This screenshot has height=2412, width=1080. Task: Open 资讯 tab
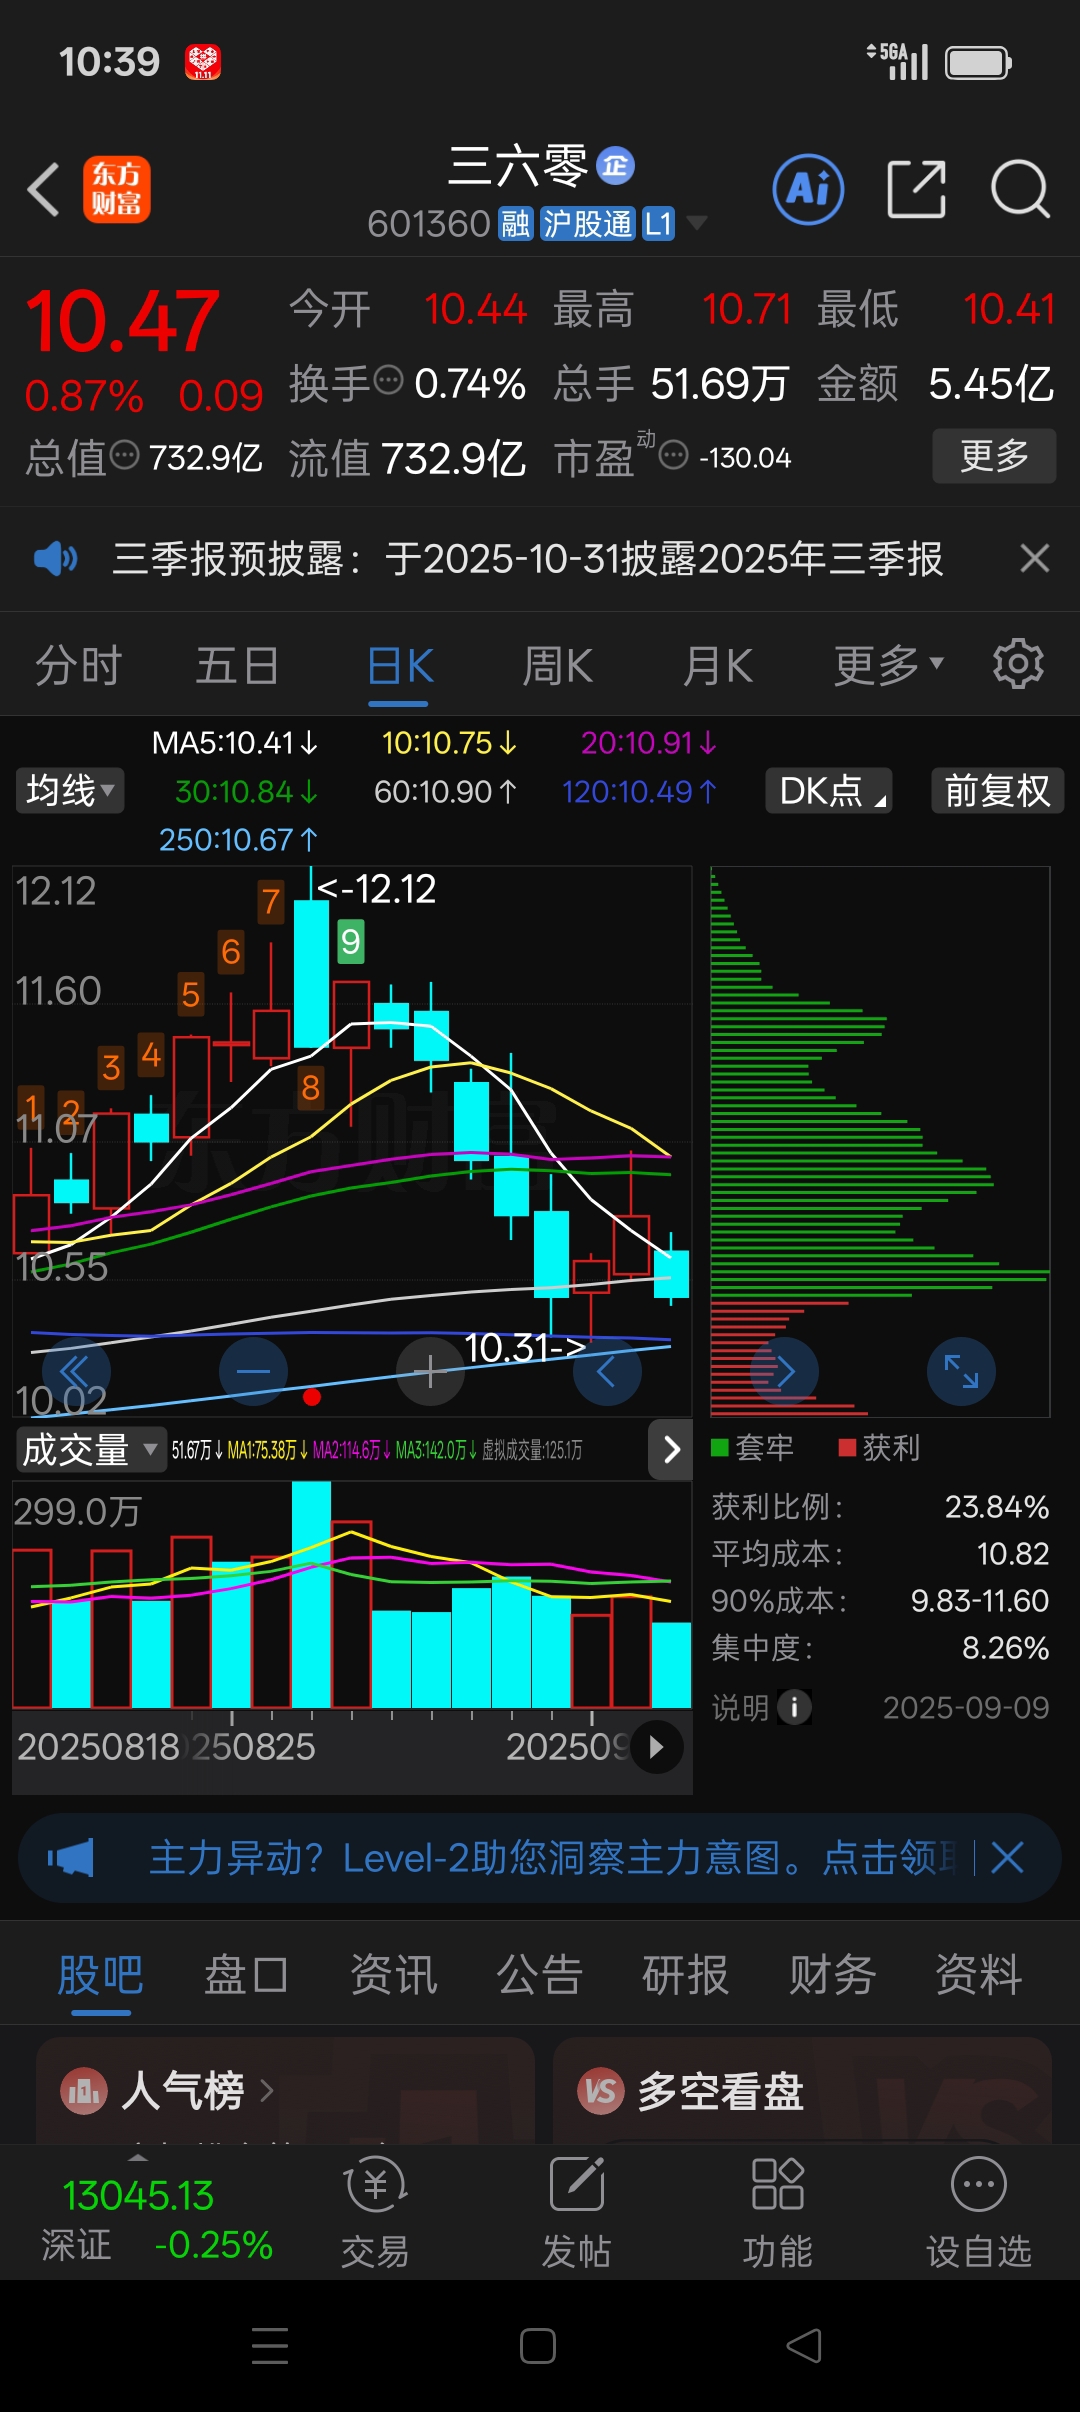393,1975
